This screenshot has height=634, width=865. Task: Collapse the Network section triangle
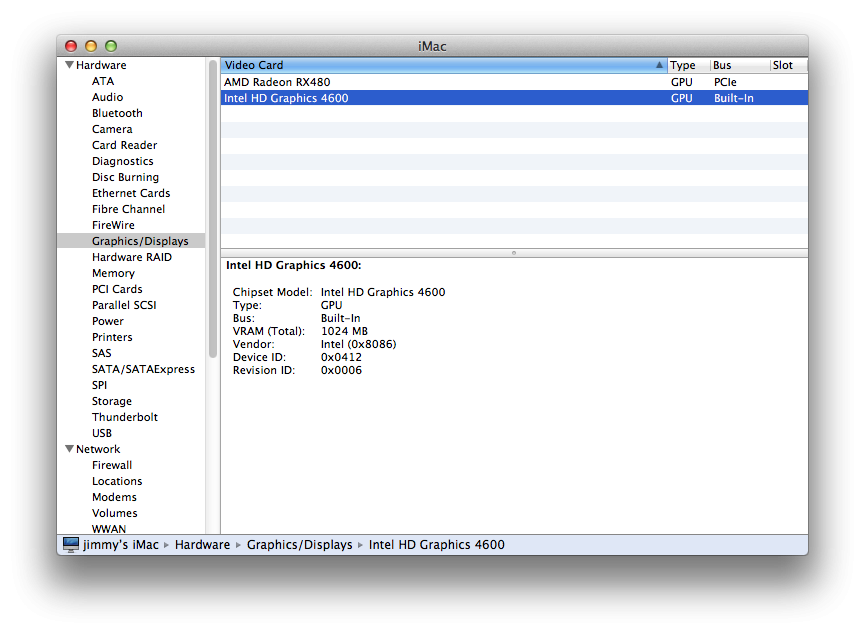click(70, 449)
